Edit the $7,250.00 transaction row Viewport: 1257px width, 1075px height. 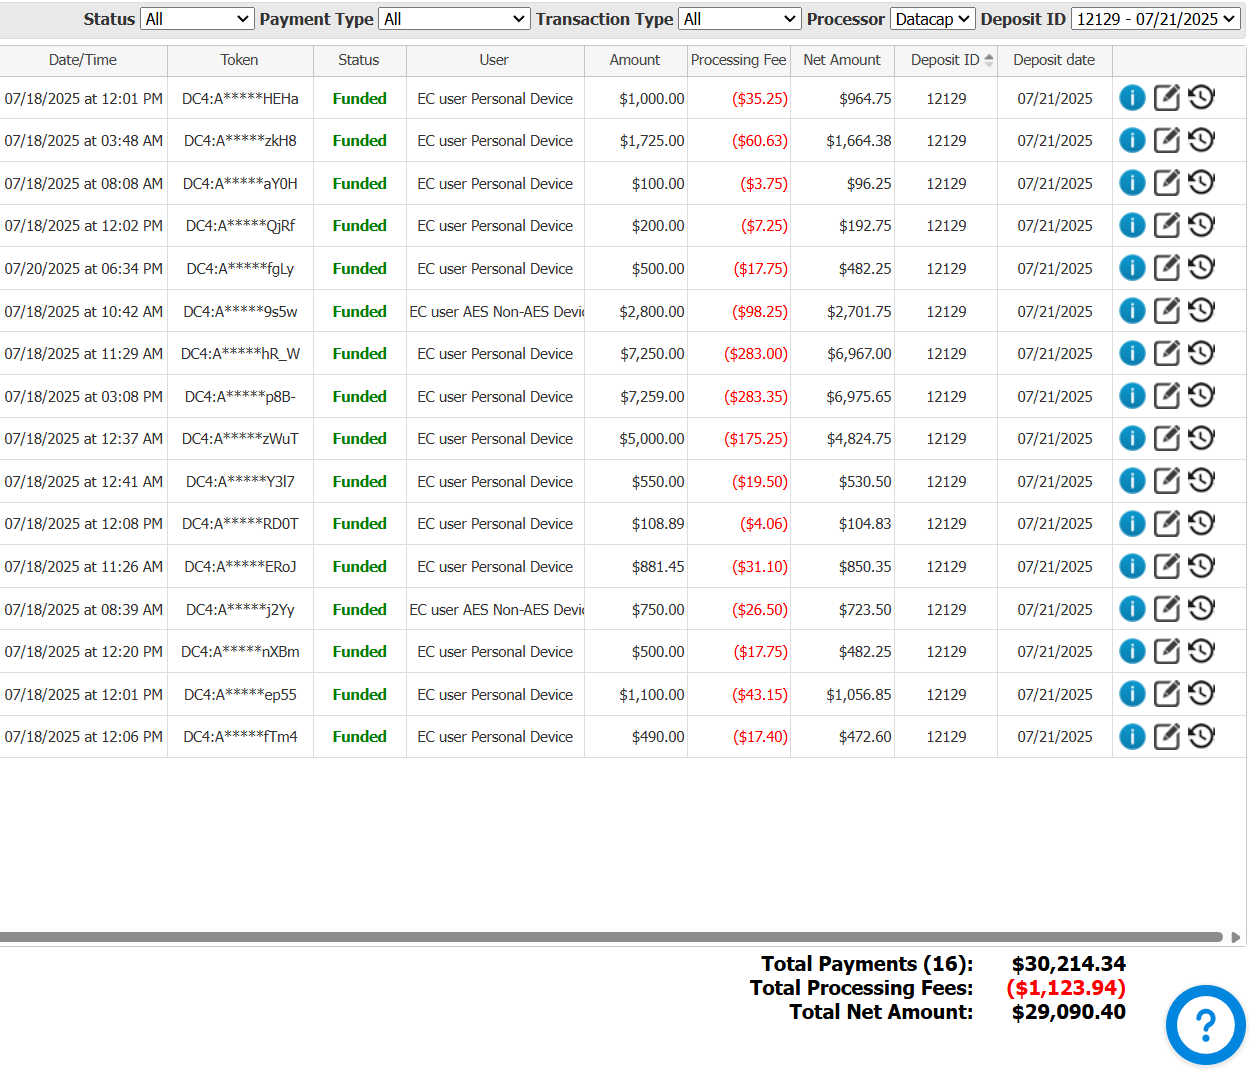click(1166, 353)
